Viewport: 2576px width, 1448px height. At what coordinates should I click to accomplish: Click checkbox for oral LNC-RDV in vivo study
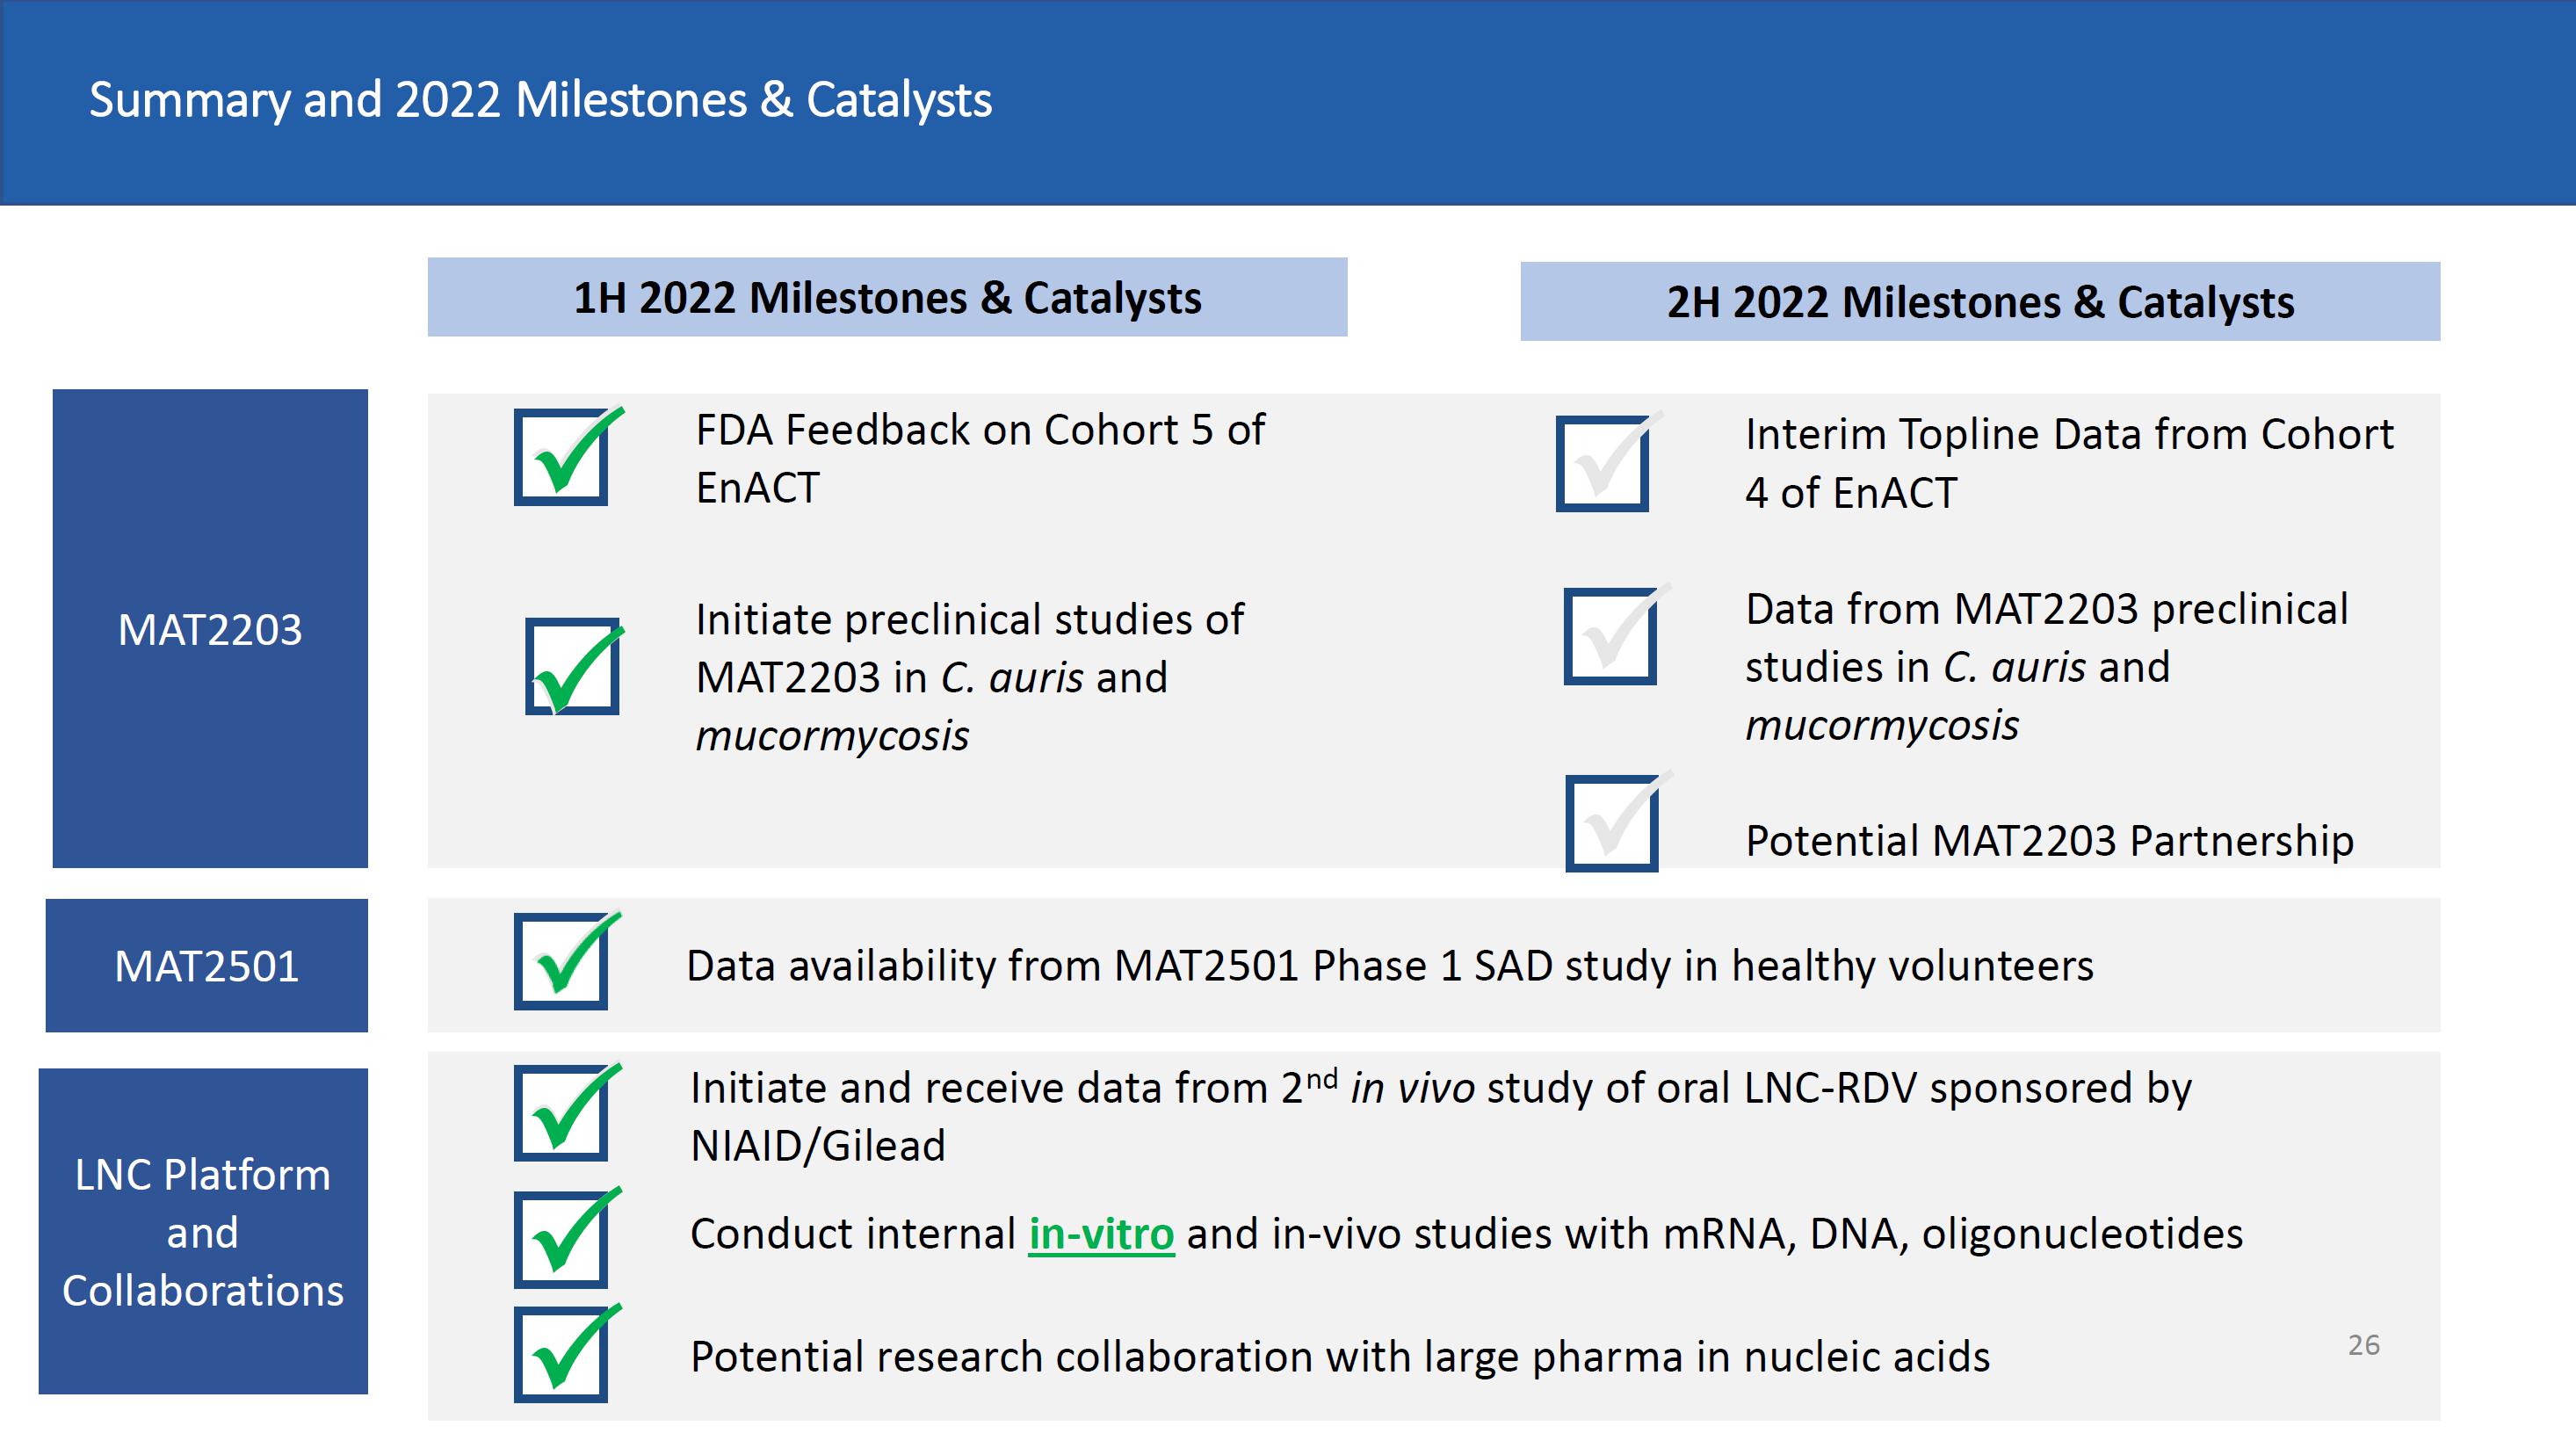[561, 1113]
